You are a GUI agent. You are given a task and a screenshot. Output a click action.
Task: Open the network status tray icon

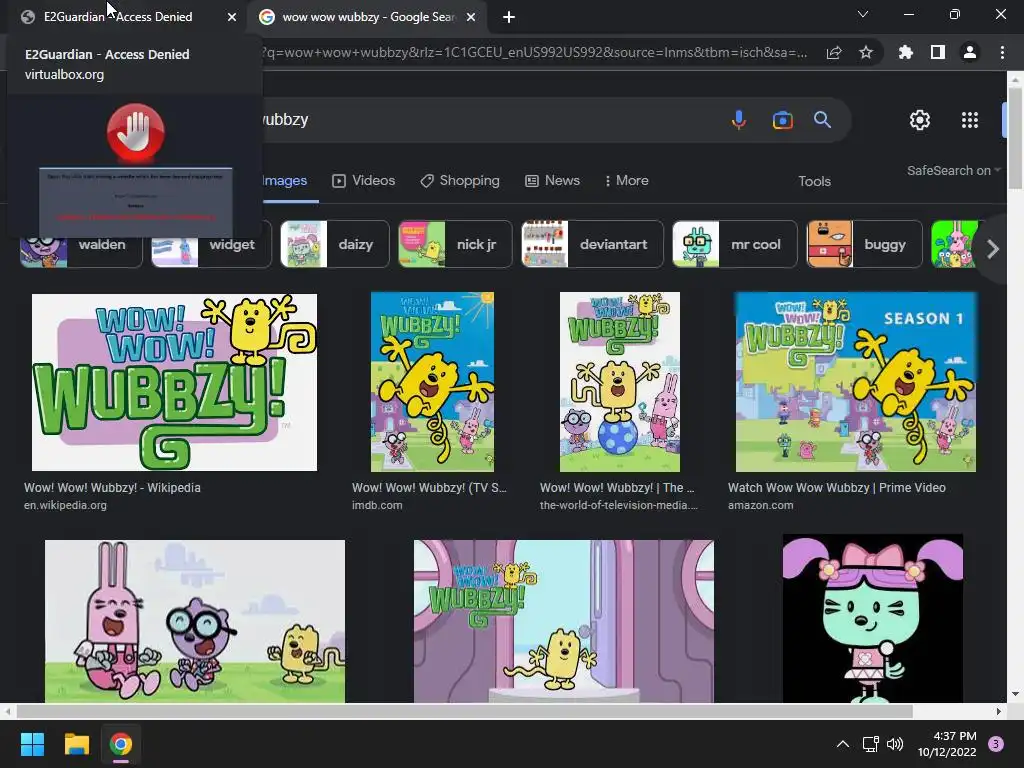pyautogui.click(x=871, y=744)
